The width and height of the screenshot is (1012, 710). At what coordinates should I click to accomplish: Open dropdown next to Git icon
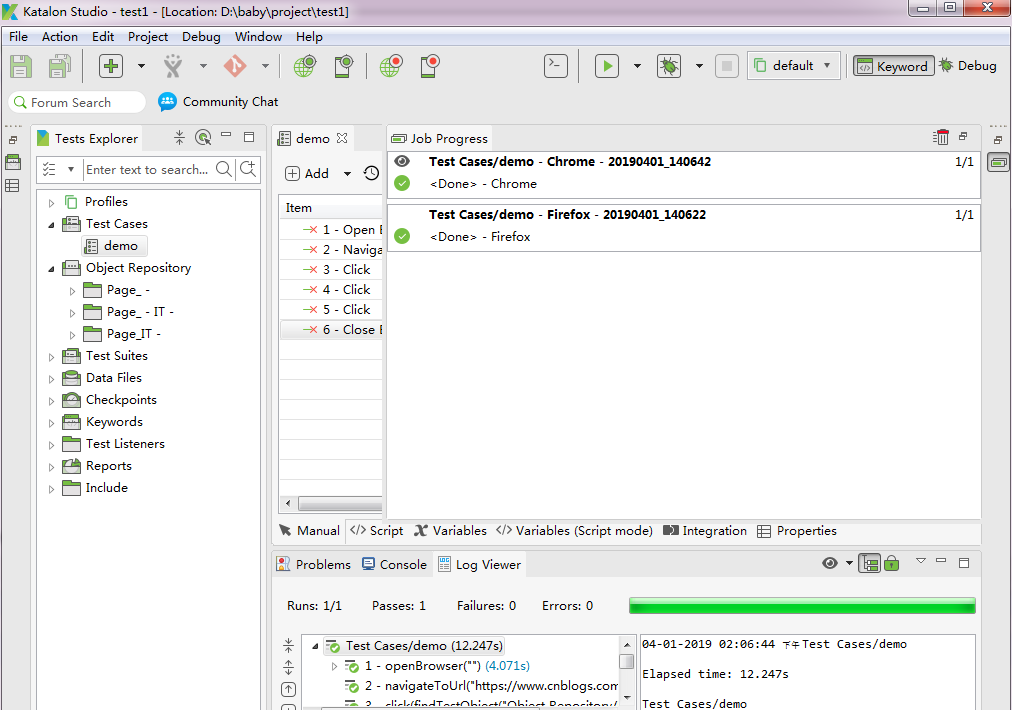click(265, 66)
